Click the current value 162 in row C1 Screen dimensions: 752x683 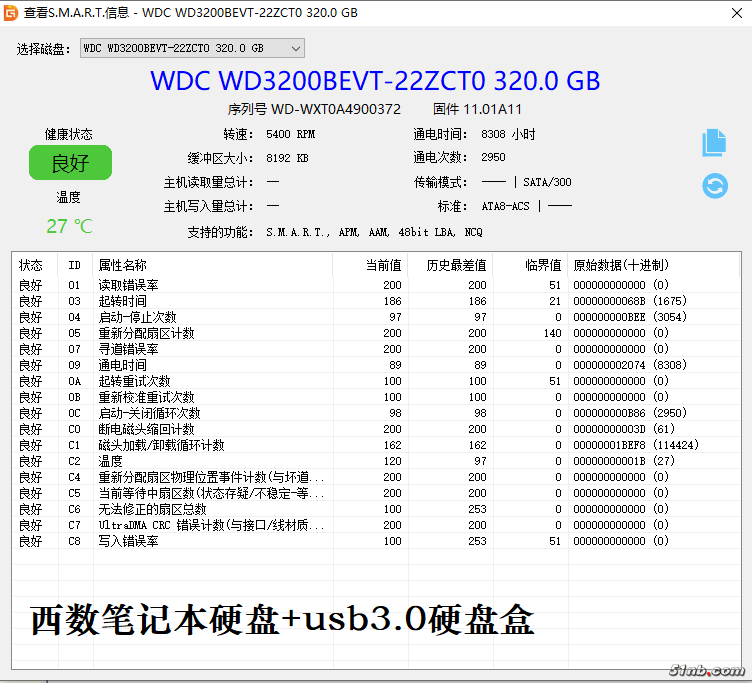[392, 445]
